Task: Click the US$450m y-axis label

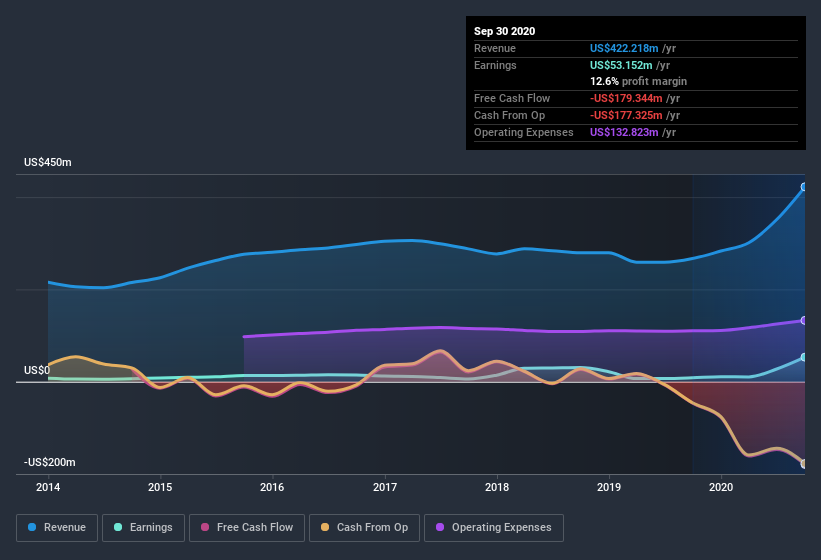Action: pyautogui.click(x=48, y=162)
